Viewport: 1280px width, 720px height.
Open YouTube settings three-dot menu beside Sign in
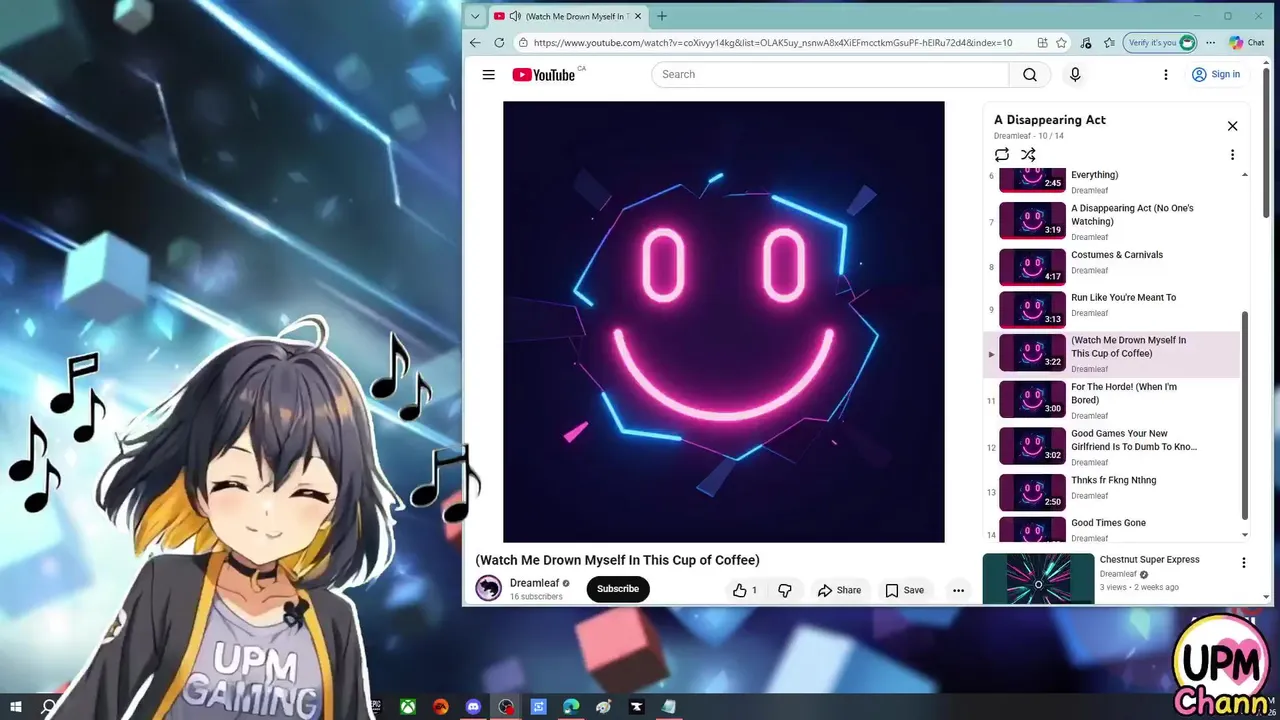click(x=1165, y=75)
